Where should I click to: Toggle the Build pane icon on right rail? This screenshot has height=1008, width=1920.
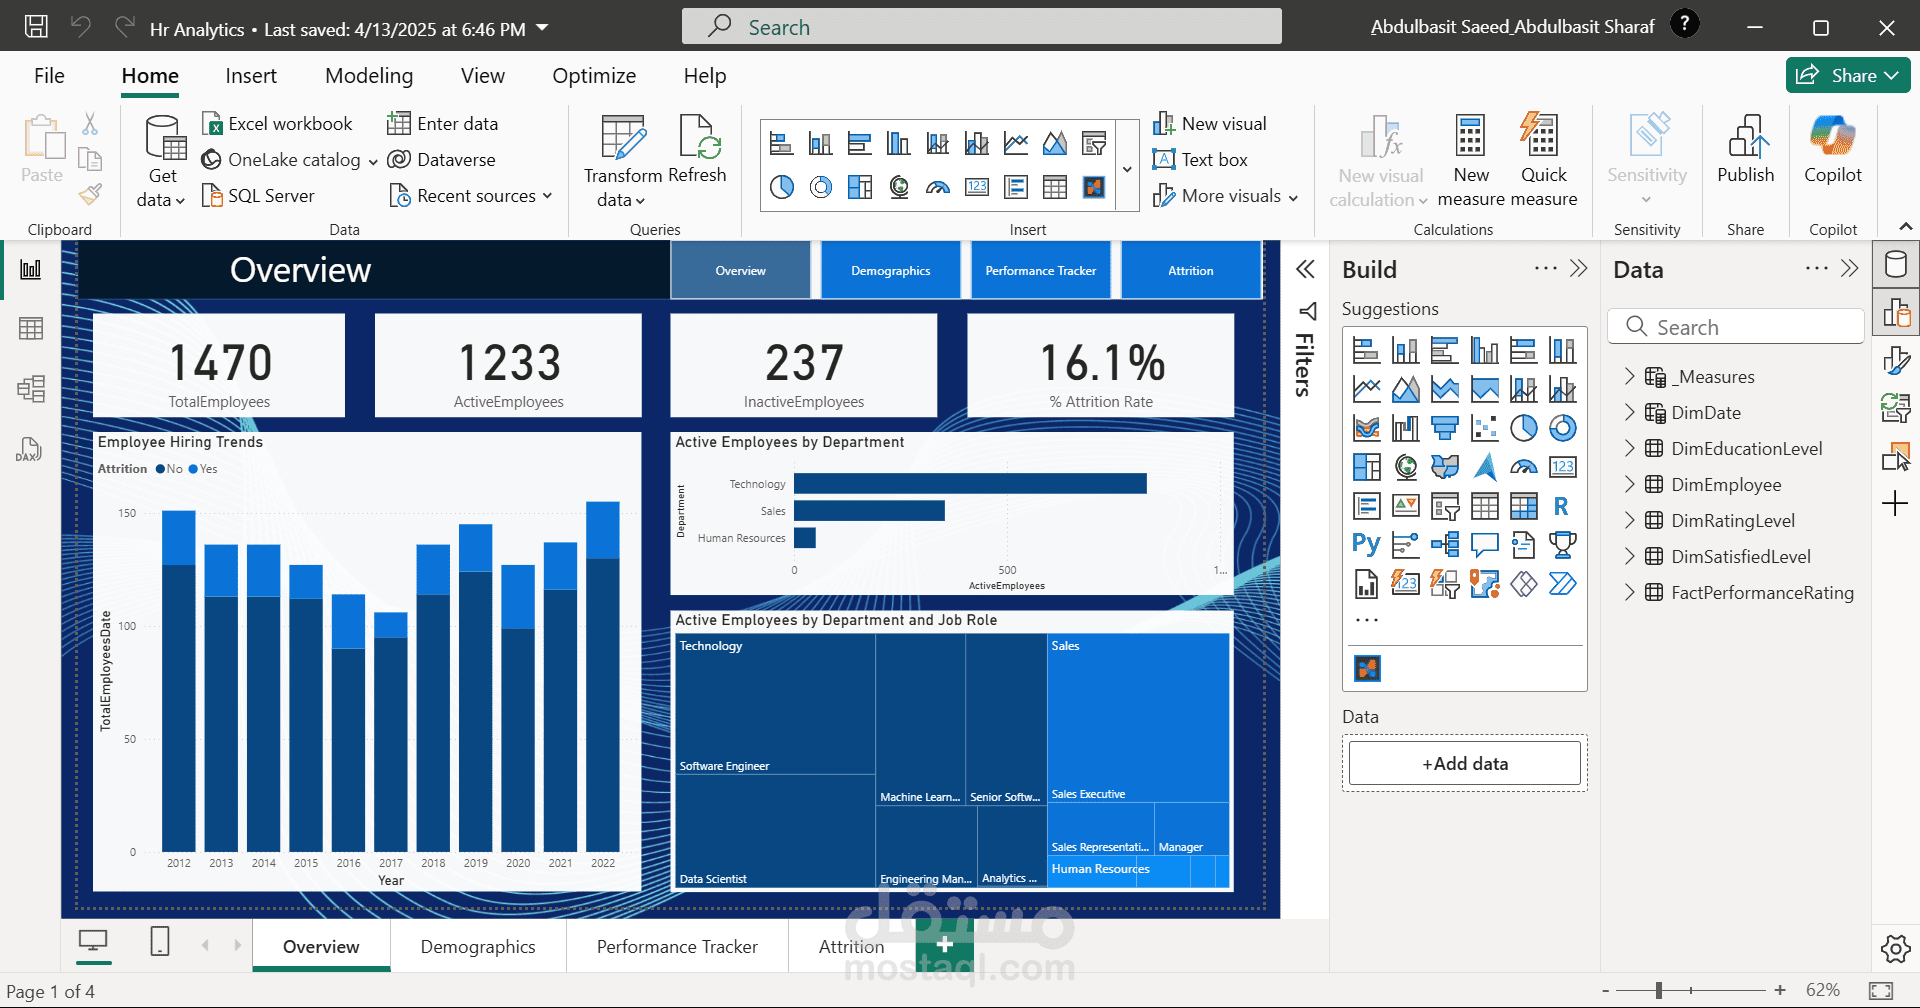coord(1896,312)
